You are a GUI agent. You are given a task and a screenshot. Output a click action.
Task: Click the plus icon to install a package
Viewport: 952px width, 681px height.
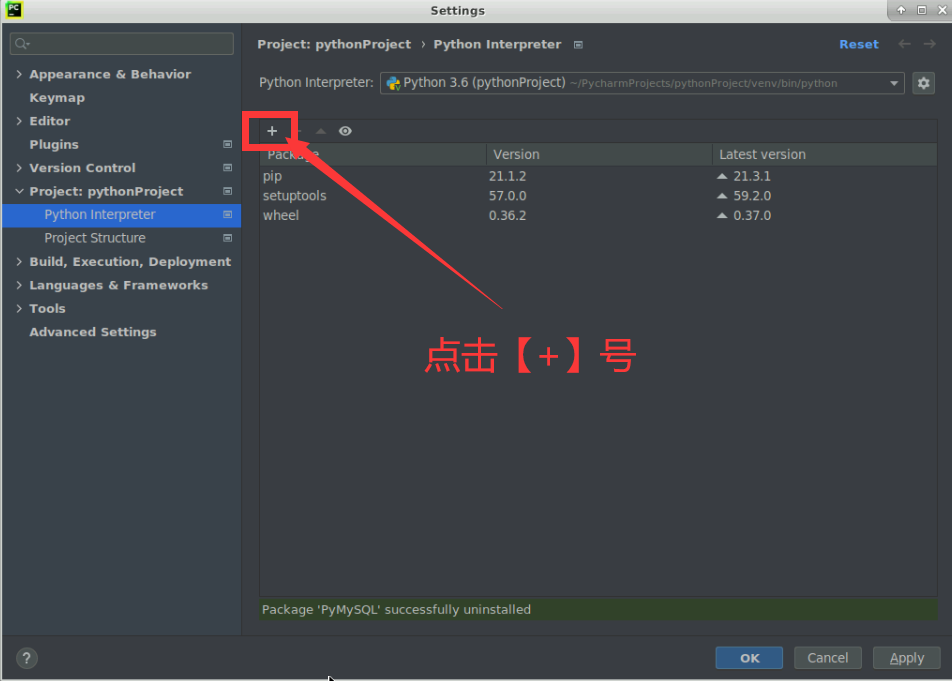[x=271, y=131]
